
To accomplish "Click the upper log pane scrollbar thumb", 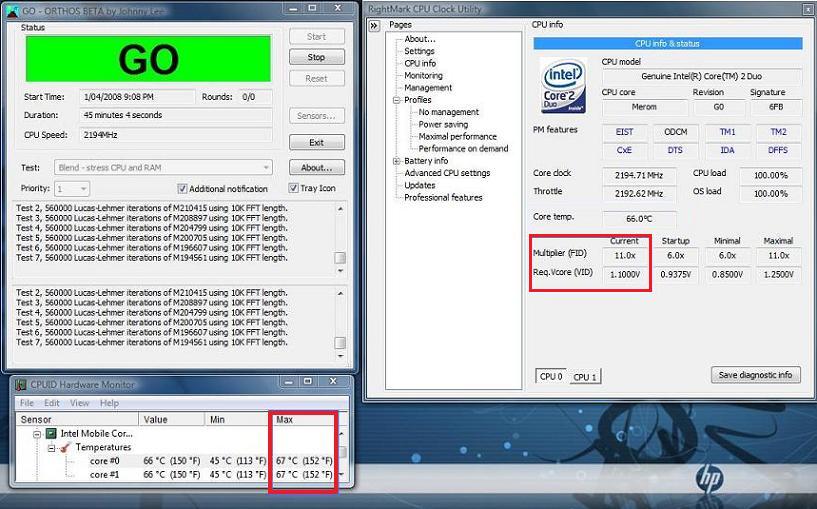I will (340, 258).
